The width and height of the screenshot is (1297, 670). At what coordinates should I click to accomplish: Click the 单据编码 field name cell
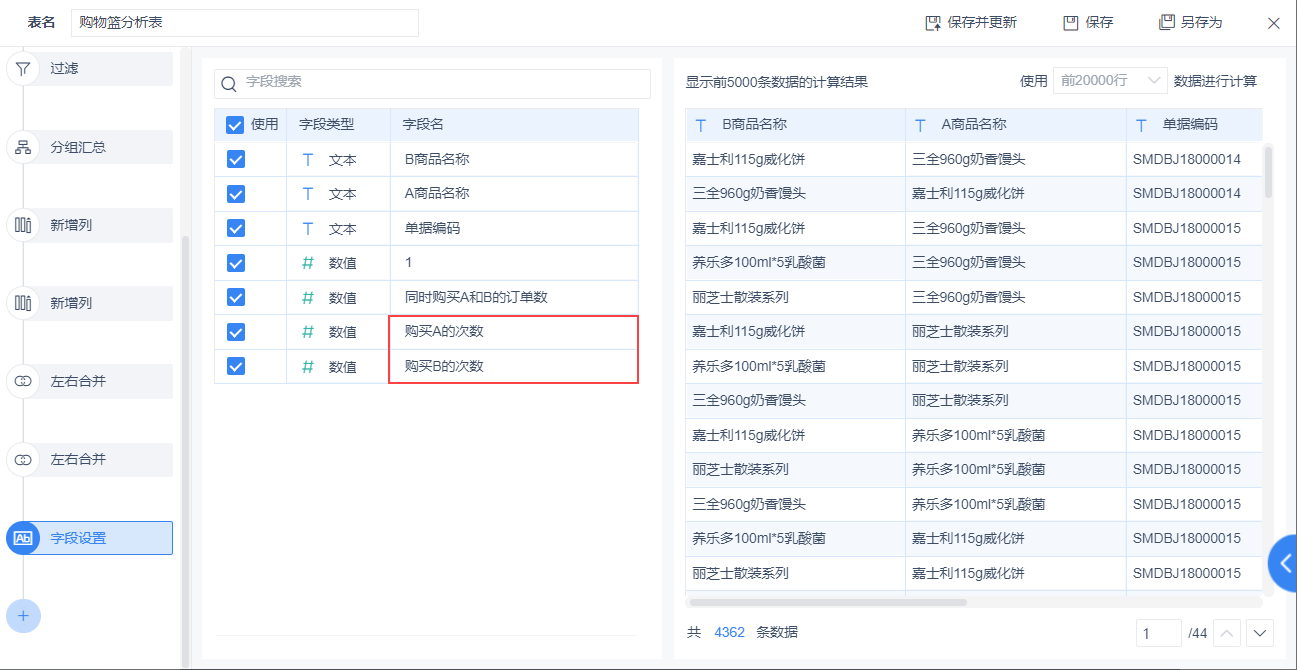click(514, 228)
